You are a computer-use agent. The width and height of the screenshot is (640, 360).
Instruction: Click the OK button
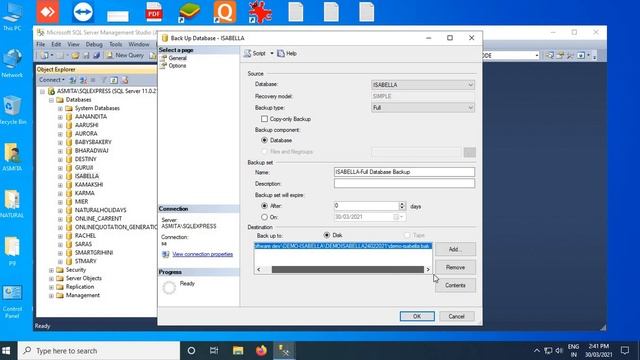coord(417,316)
